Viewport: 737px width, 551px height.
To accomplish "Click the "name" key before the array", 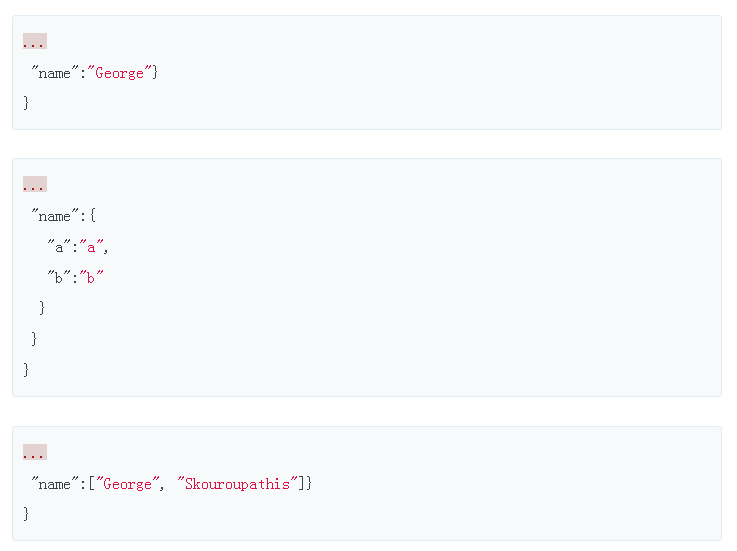I will pyautogui.click(x=54, y=484).
